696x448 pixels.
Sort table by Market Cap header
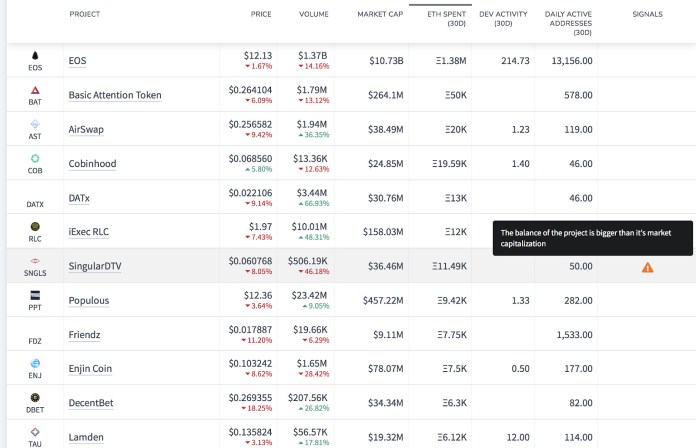point(380,14)
